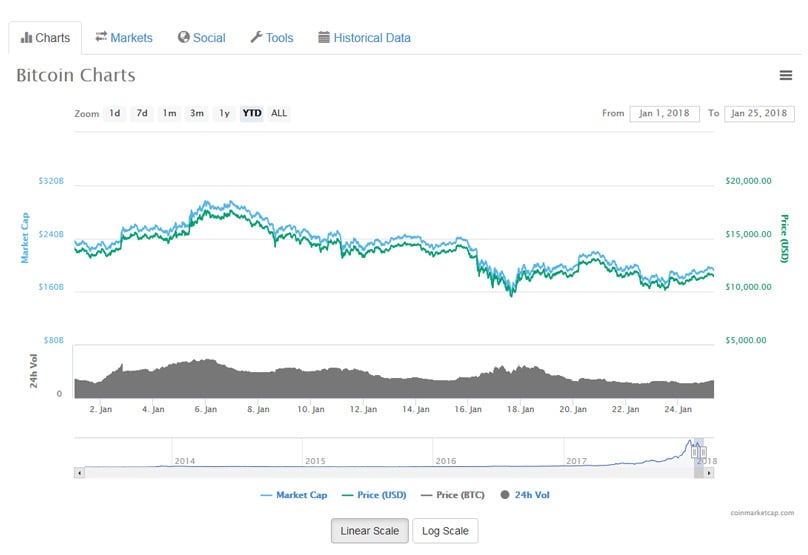Click the coinmarketcap.com credits link
The width and height of the screenshot is (808, 555).
click(x=762, y=513)
